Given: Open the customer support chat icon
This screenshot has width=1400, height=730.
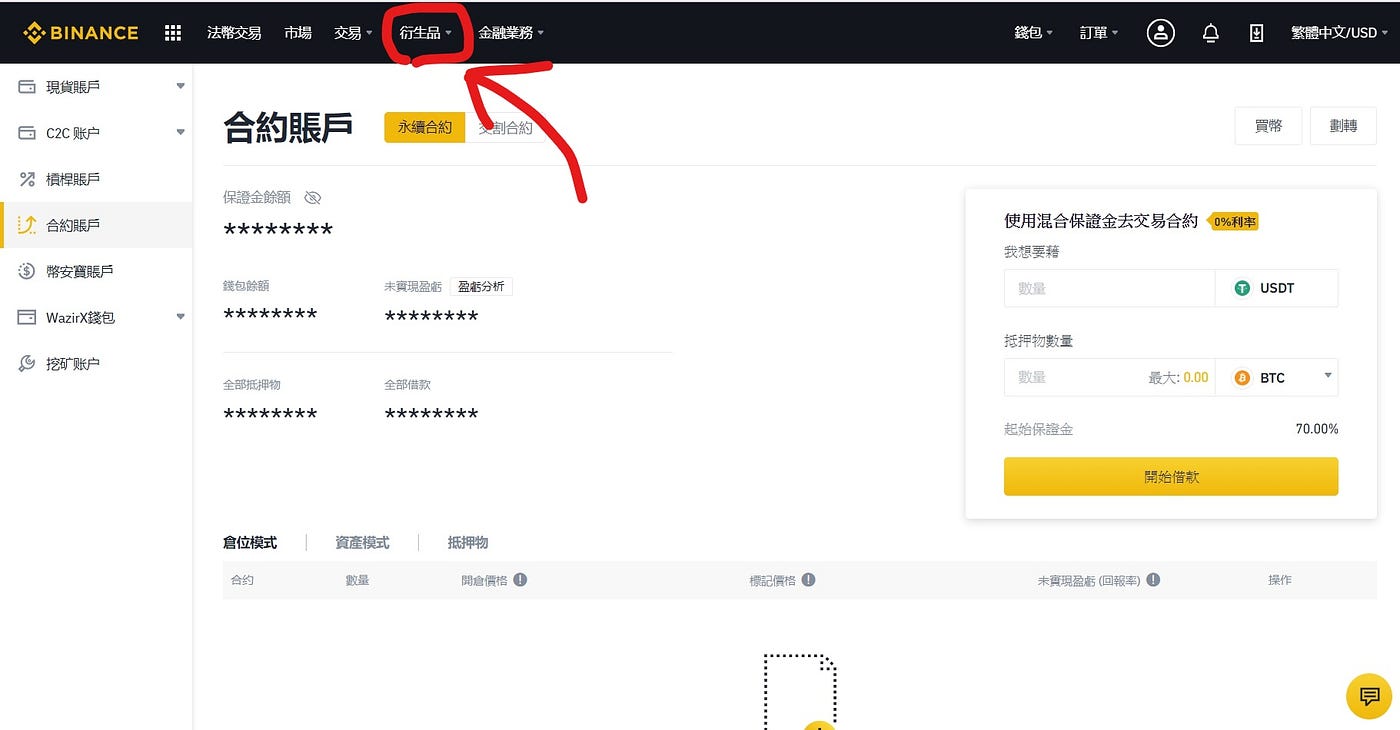Looking at the screenshot, I should tap(1368, 696).
